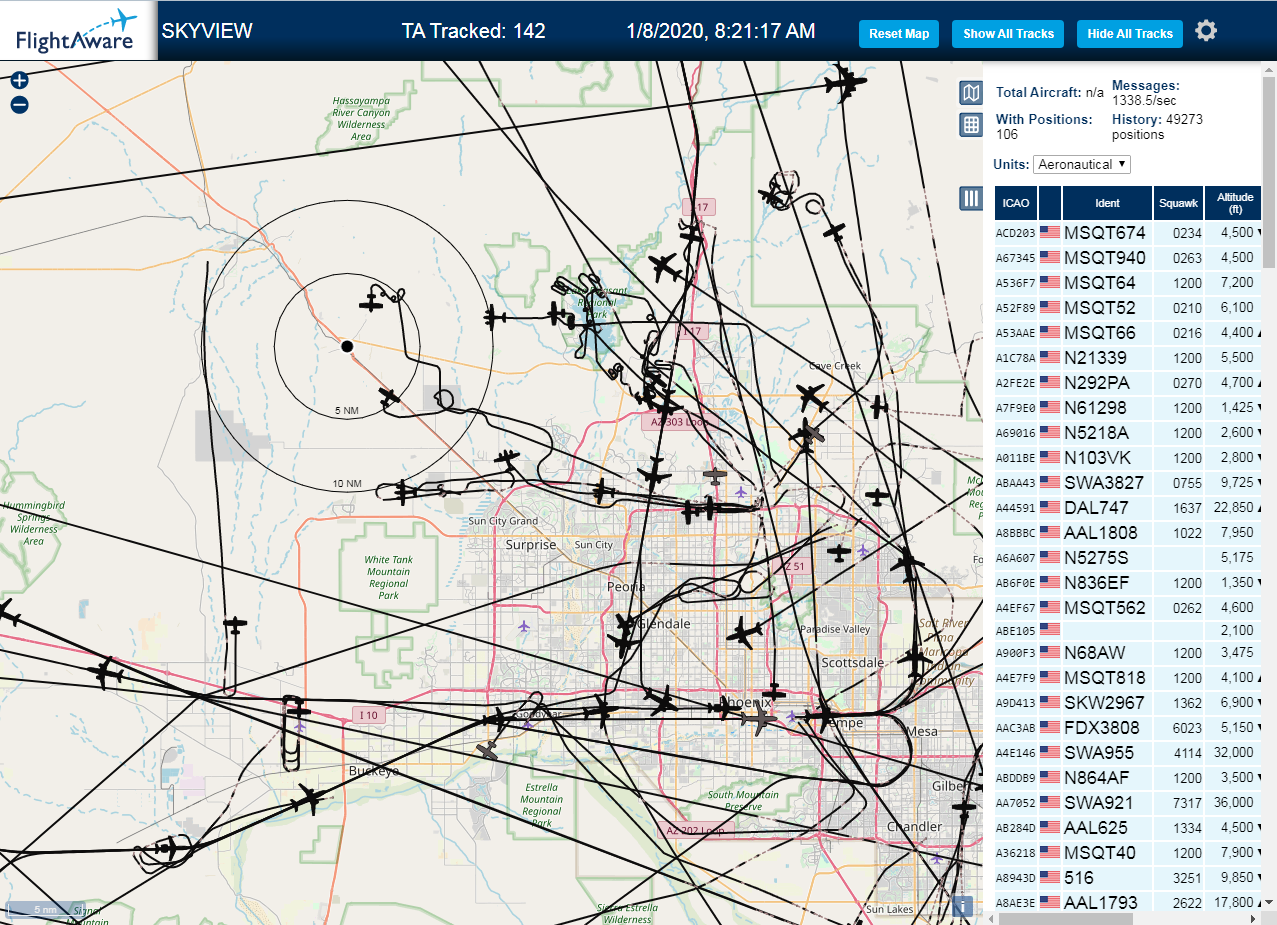Click the map layer switcher icon
Viewport: 1277px width, 925px height.
970,93
